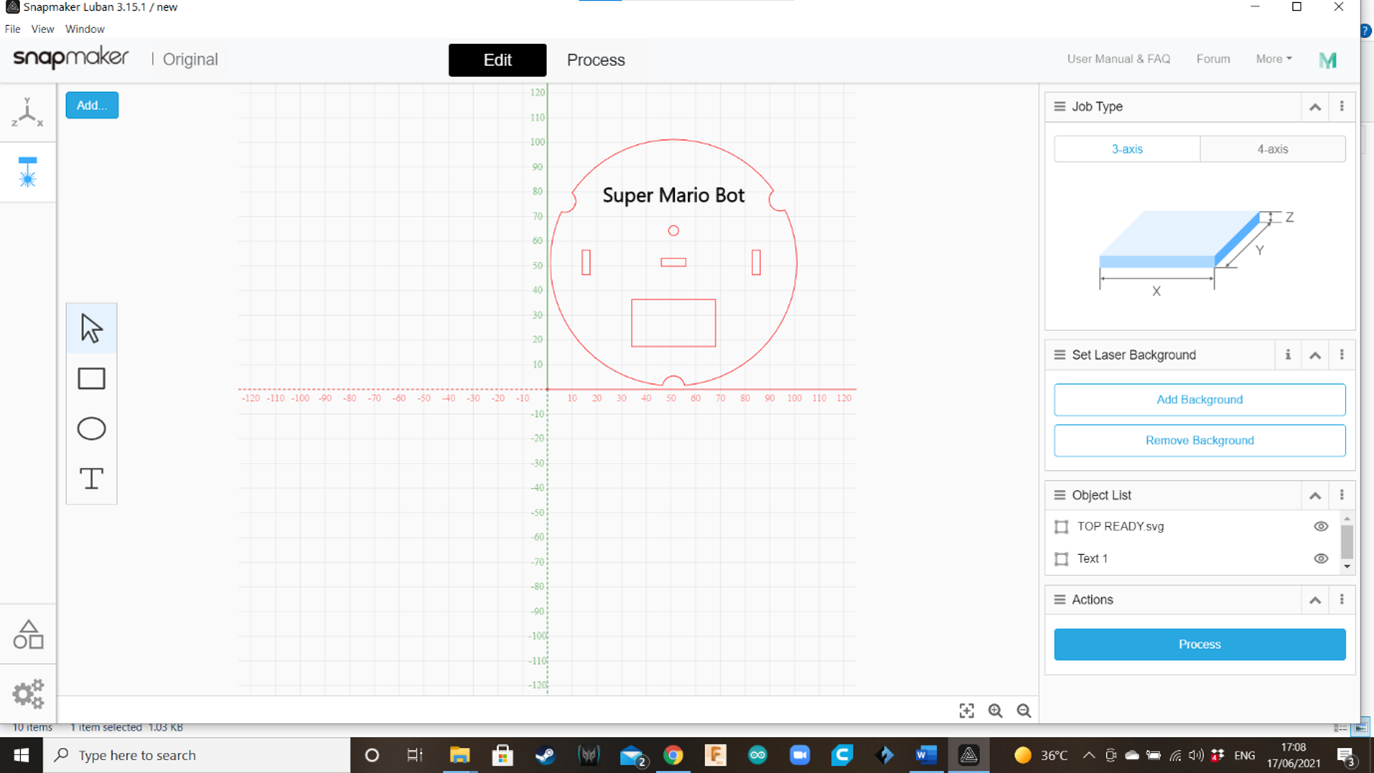Collapse the Actions panel
Viewport: 1374px width, 773px height.
coord(1315,600)
